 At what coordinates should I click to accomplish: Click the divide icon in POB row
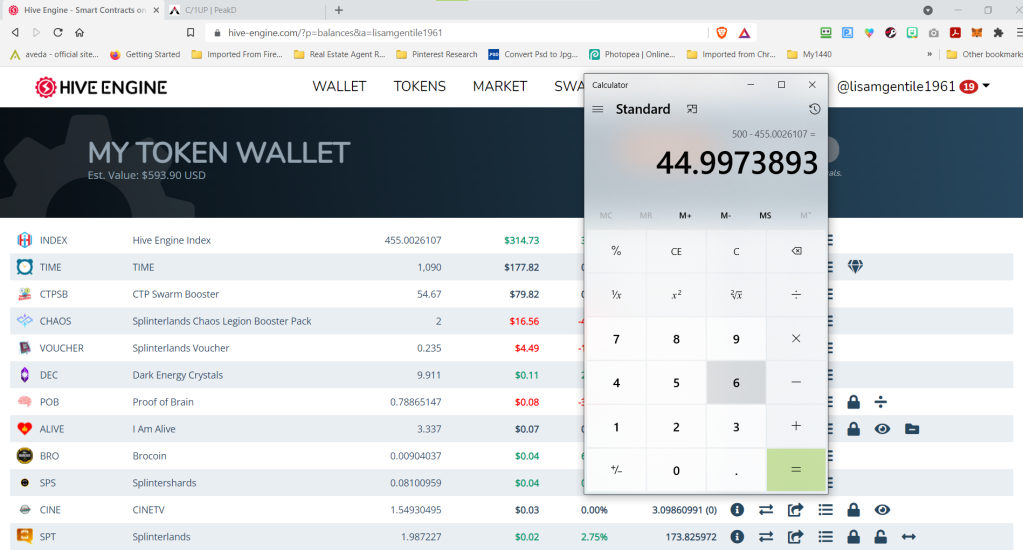(x=881, y=402)
